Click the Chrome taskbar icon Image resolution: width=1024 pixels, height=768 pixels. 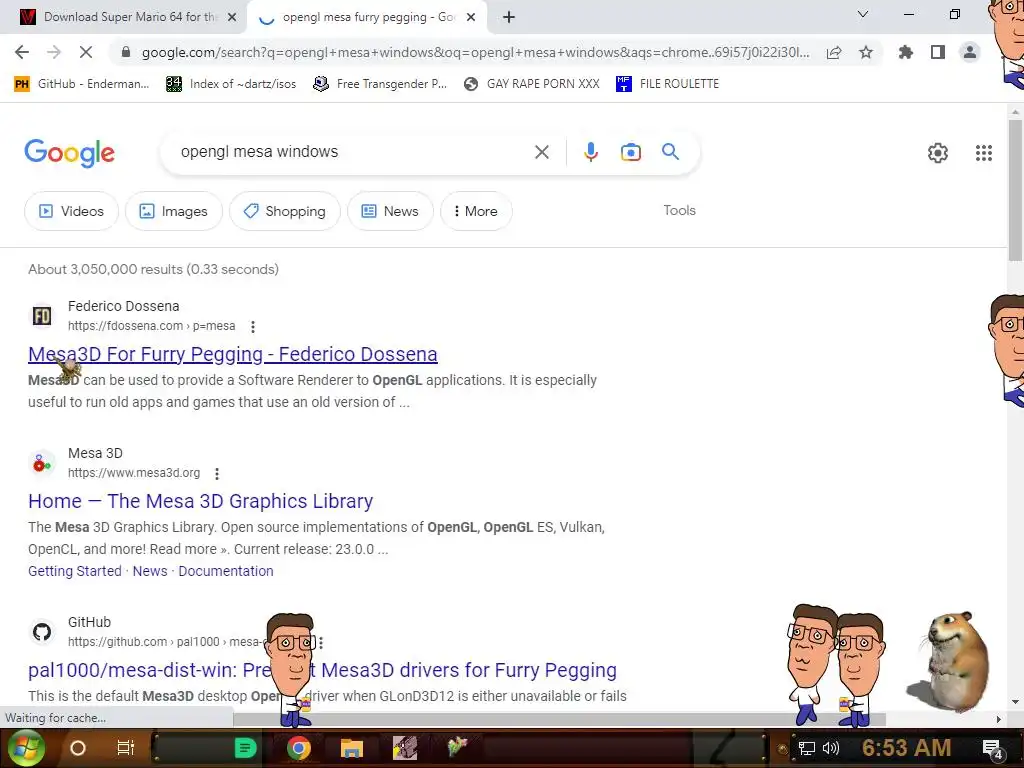pos(298,748)
